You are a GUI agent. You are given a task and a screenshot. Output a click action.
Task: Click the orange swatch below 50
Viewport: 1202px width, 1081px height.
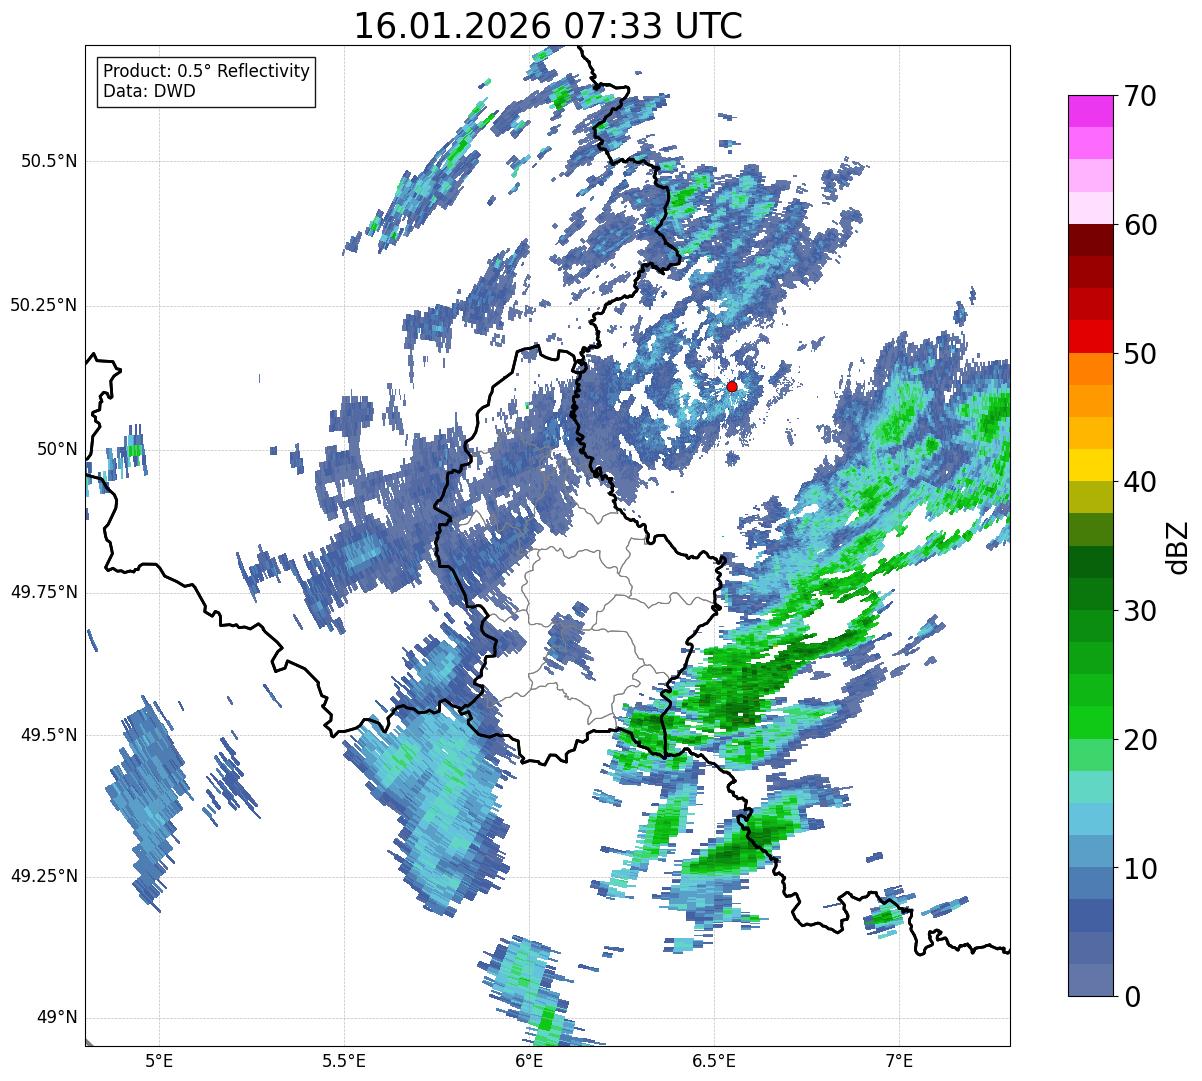1091,369
